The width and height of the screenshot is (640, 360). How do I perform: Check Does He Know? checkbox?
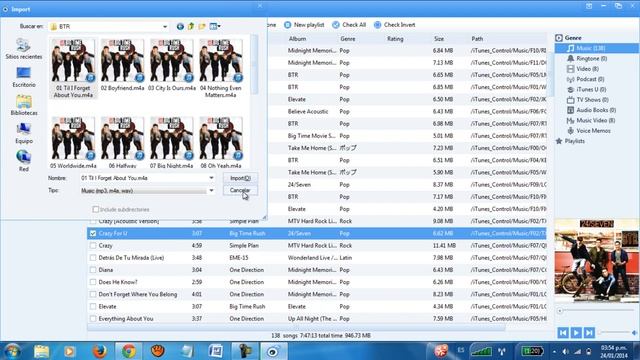click(93, 282)
